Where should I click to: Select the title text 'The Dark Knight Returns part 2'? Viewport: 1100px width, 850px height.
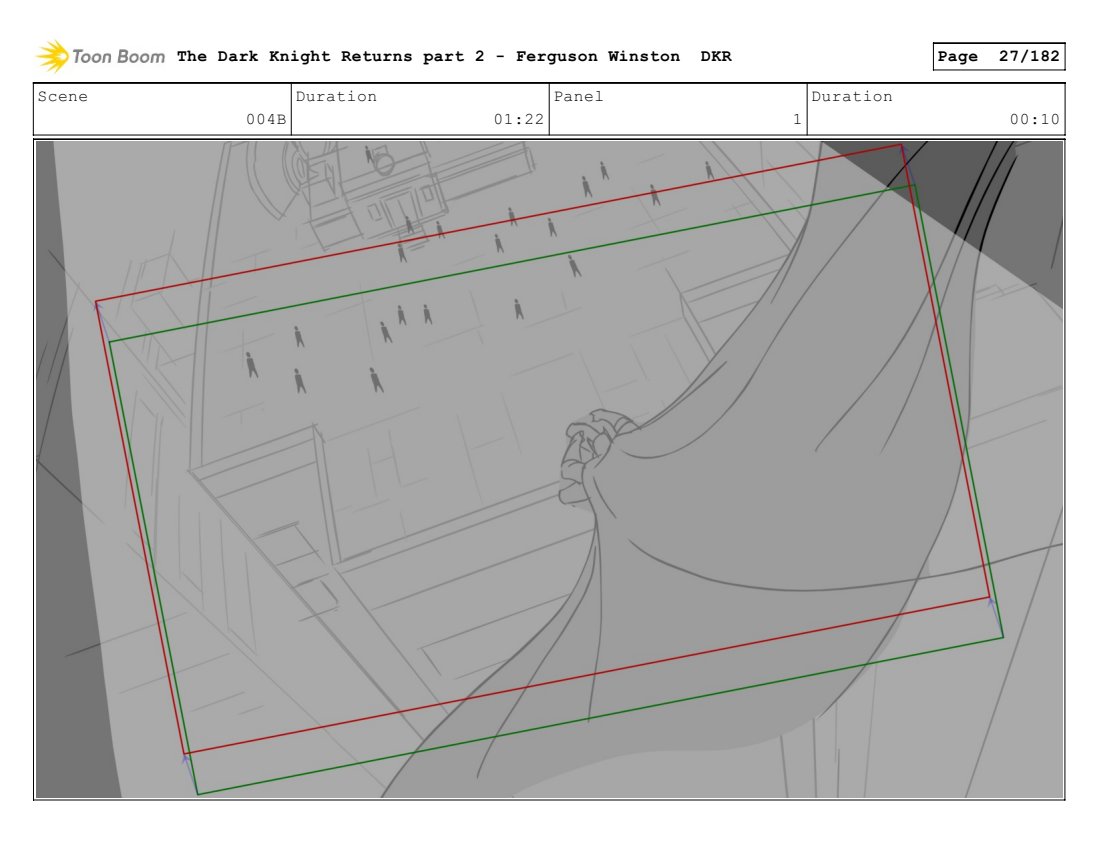tap(330, 56)
